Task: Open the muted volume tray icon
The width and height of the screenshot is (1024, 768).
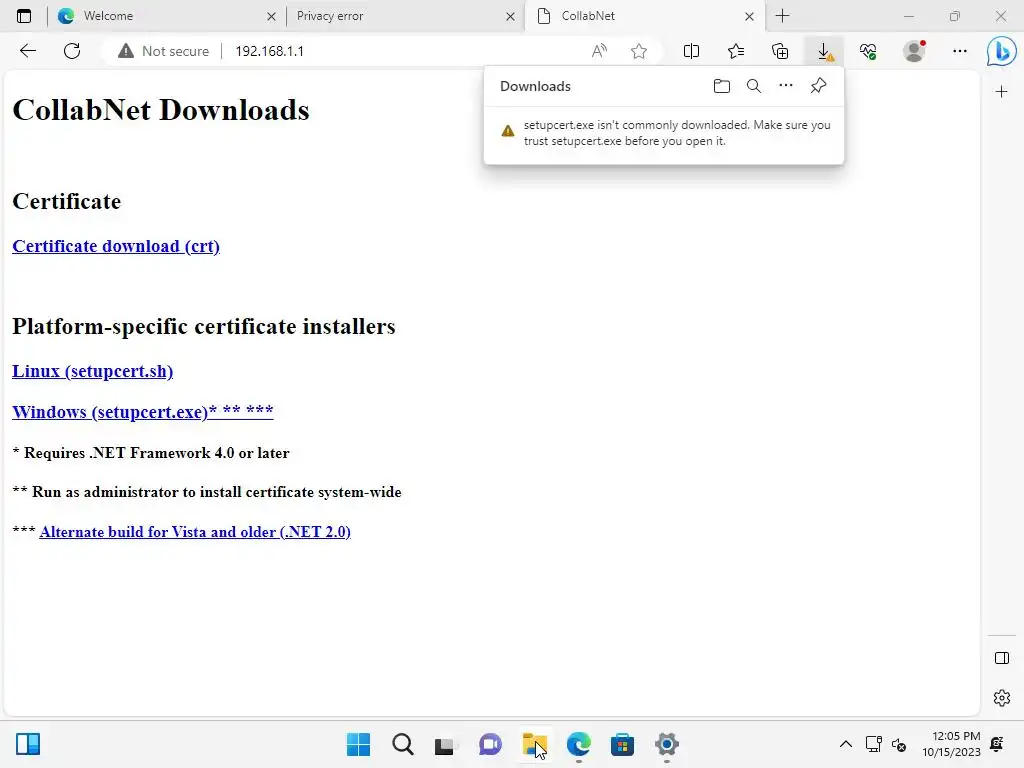Action: tap(899, 744)
